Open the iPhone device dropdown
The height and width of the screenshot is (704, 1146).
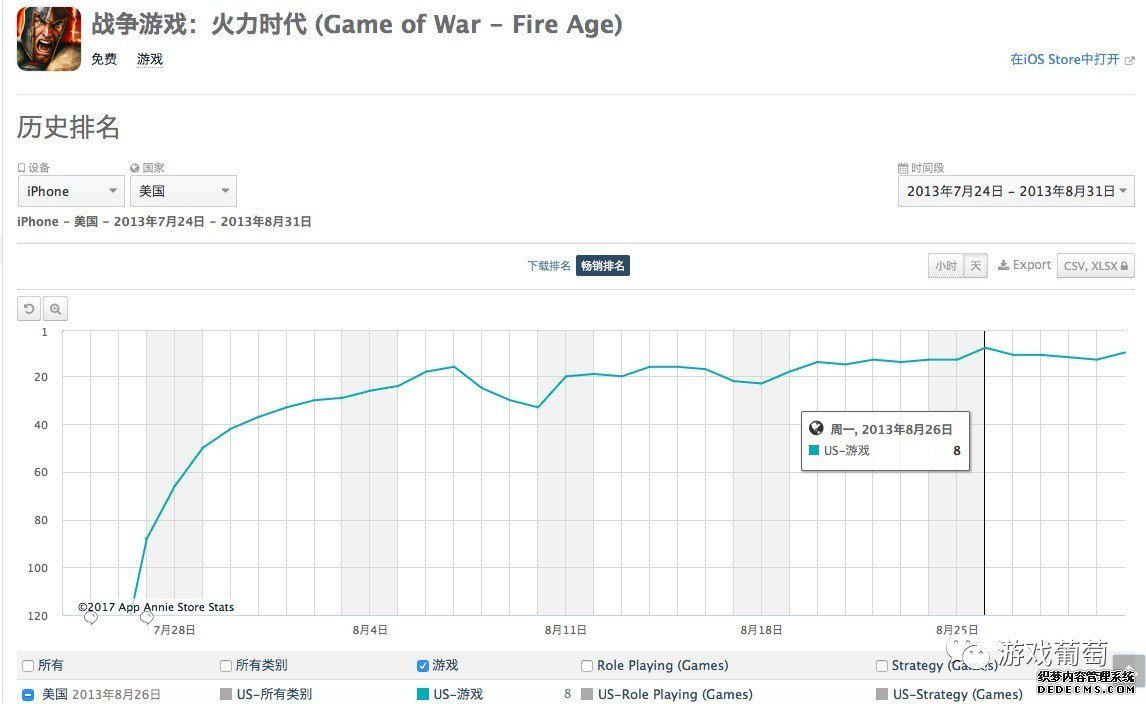(x=71, y=191)
